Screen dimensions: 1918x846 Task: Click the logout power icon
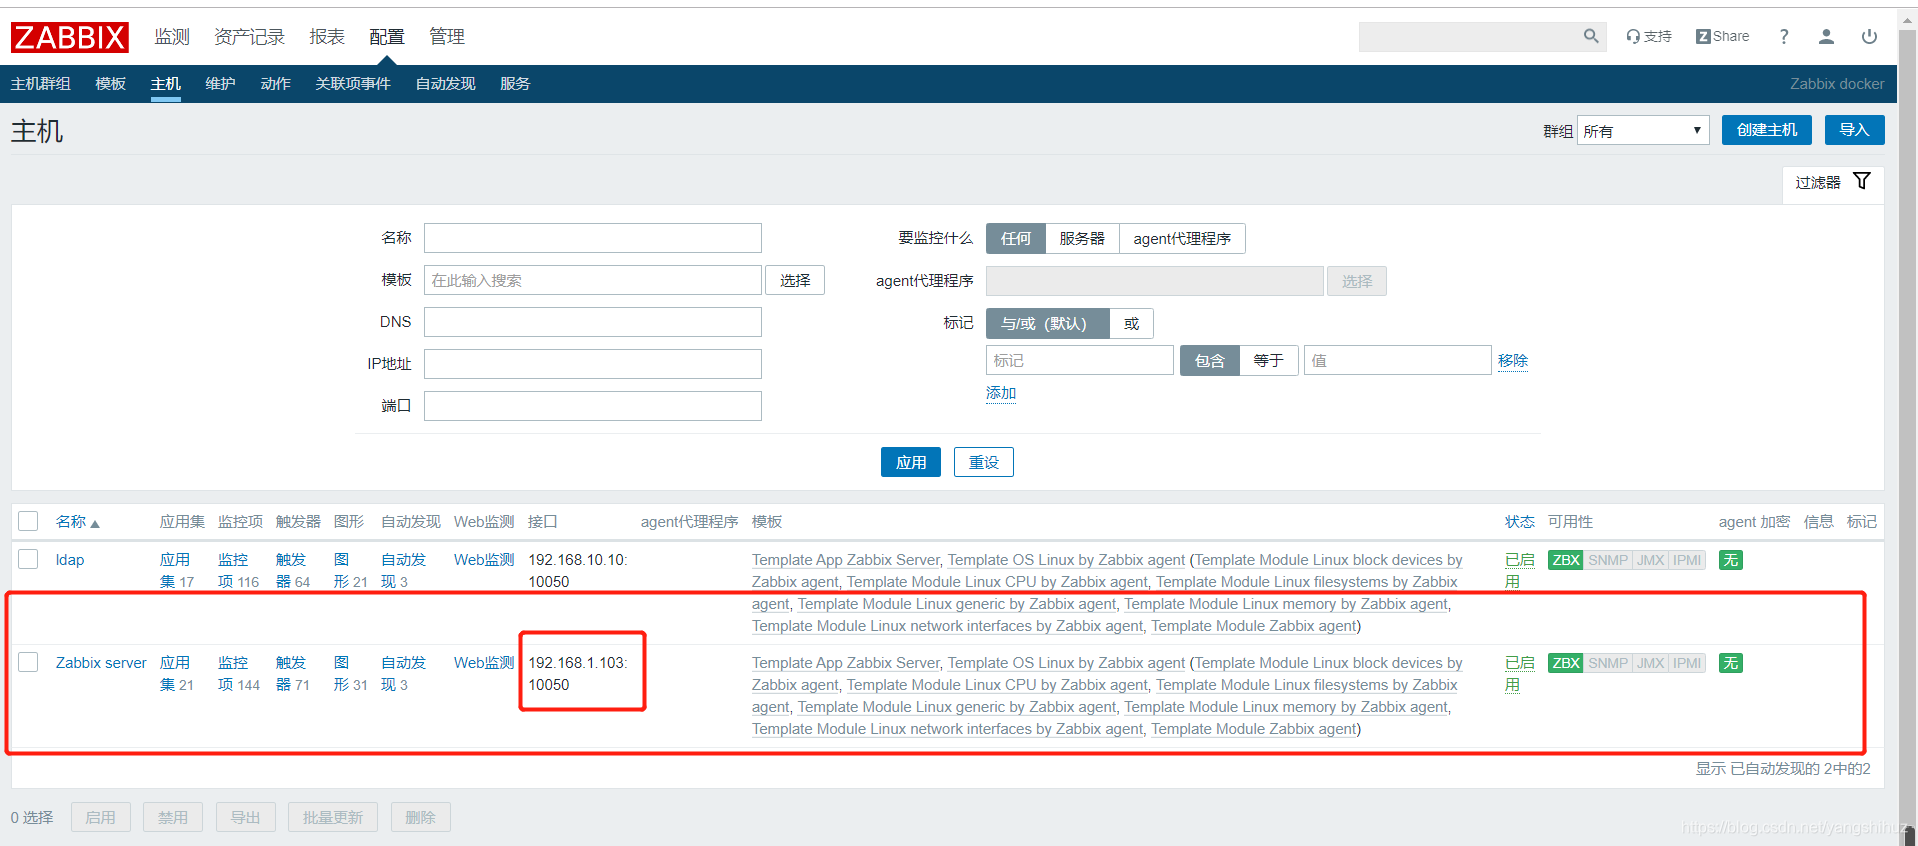pos(1869,36)
